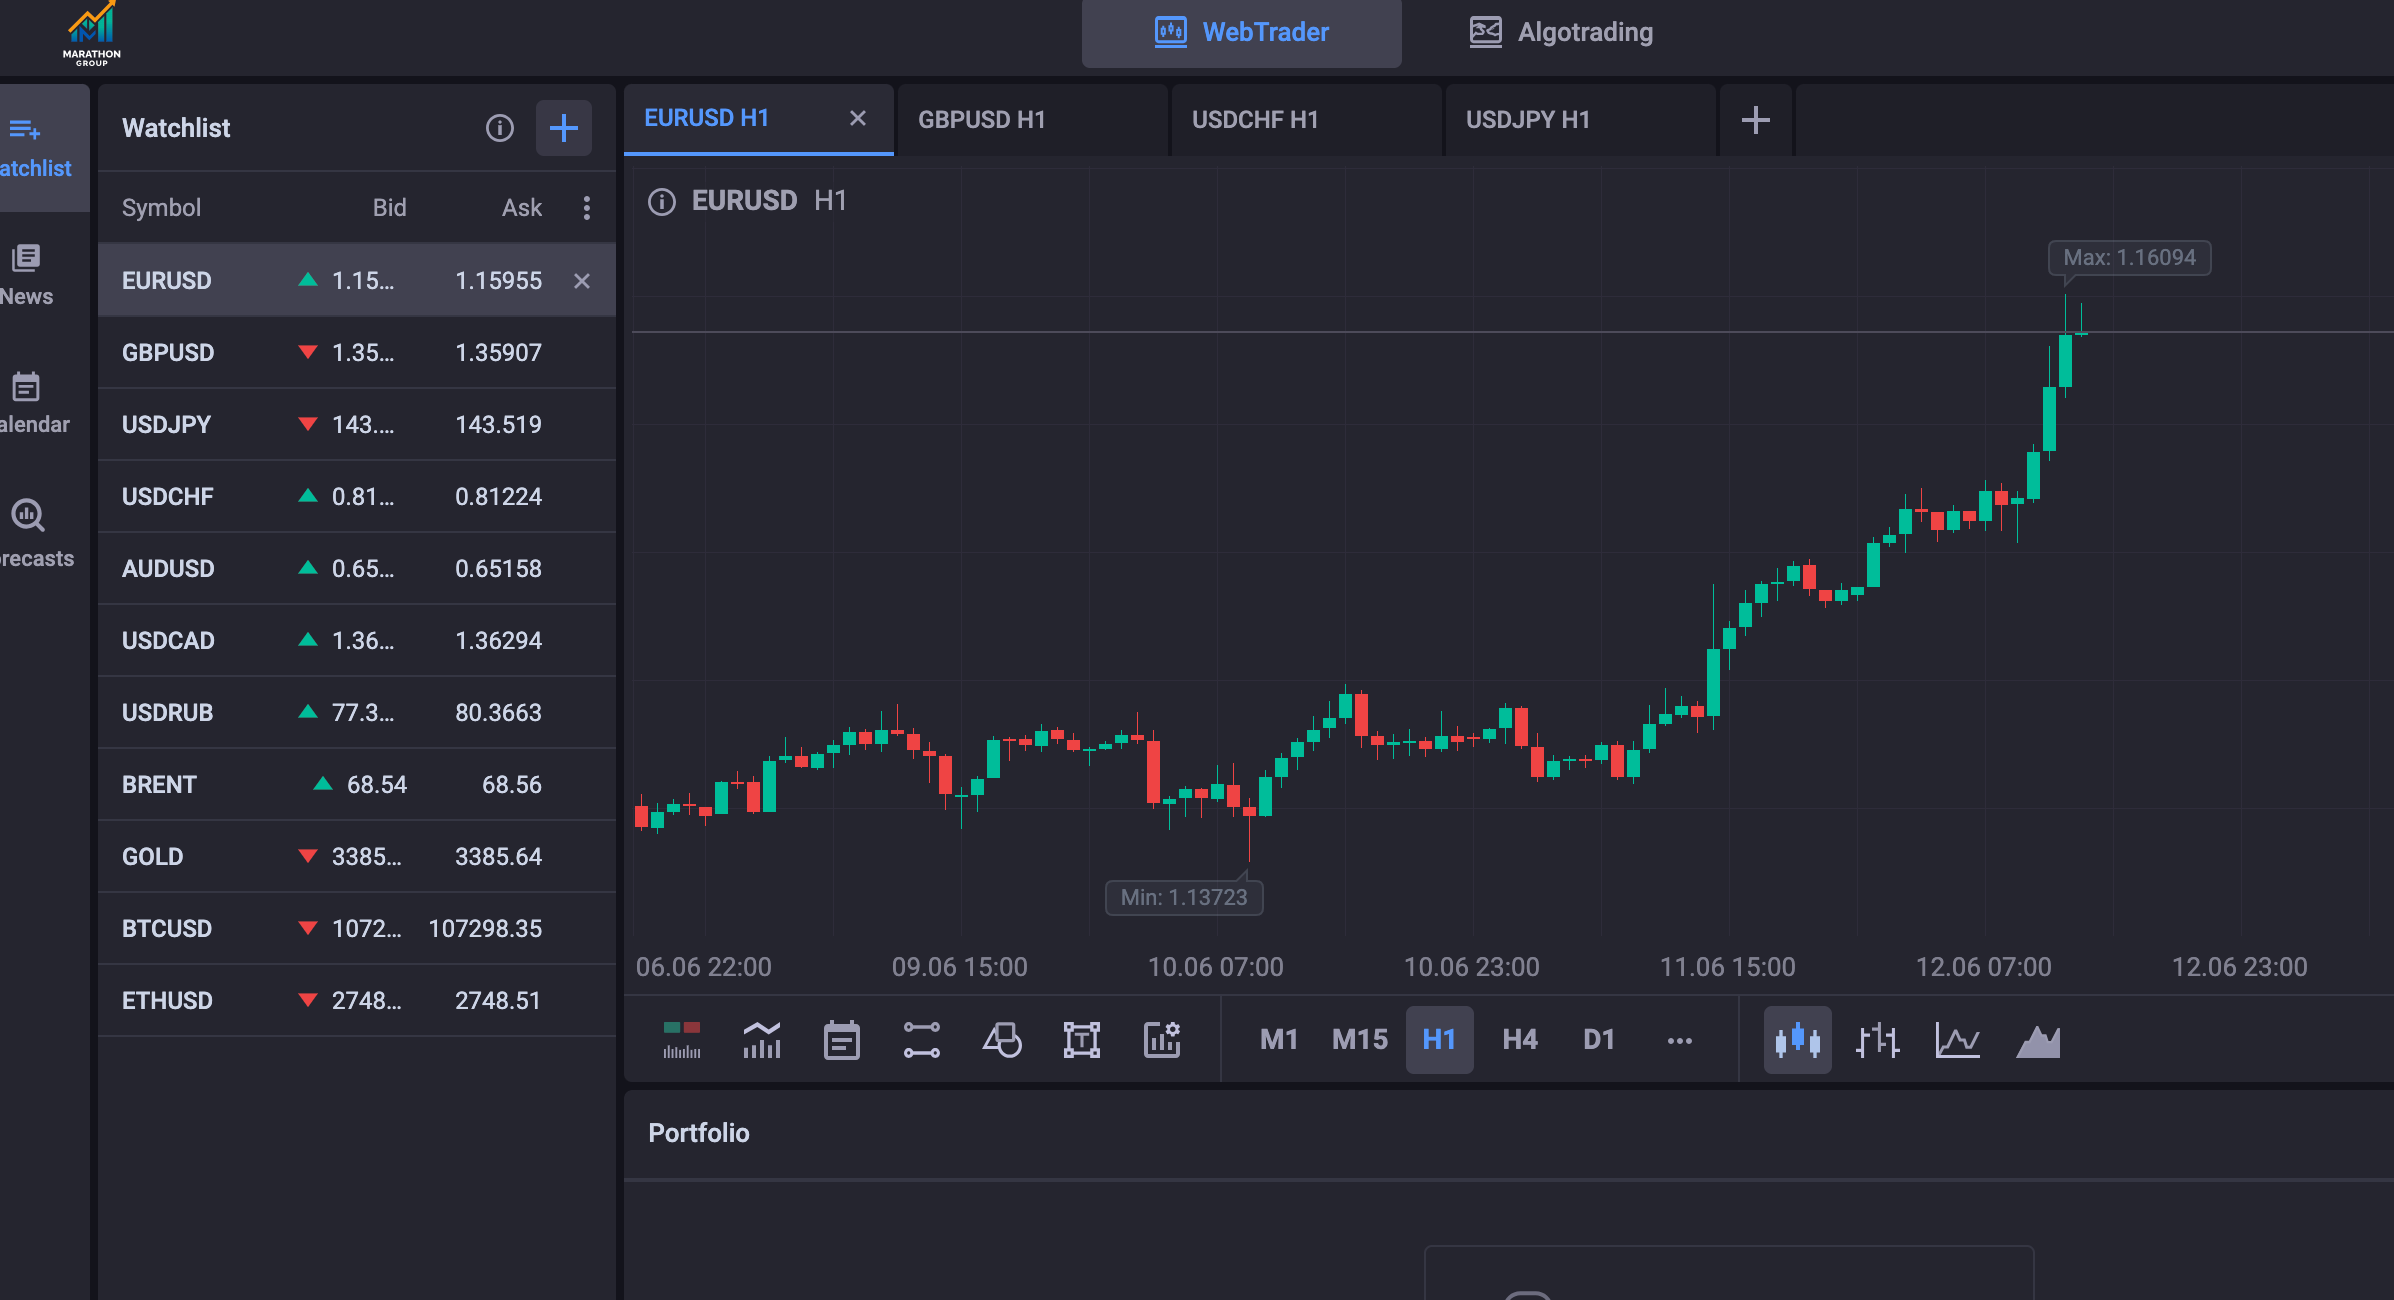Select the ETHUSD watchlist row

(x=357, y=1001)
